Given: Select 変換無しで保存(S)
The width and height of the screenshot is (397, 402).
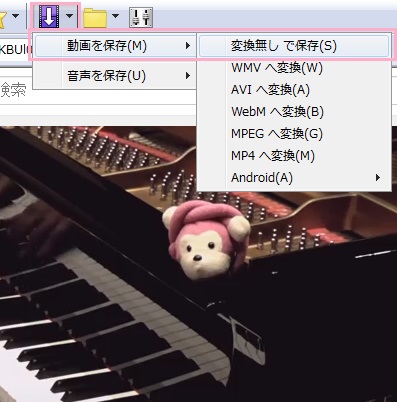Looking at the screenshot, I should click(294, 46).
